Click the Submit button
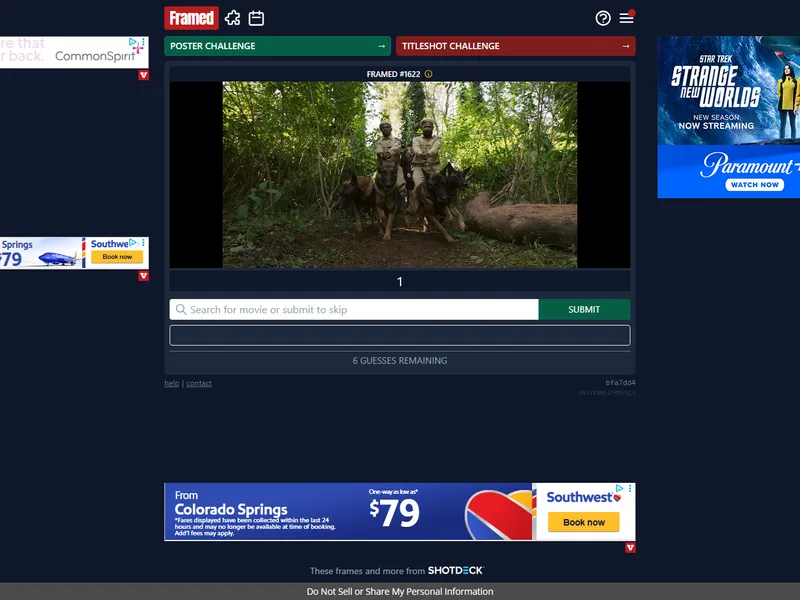The image size is (800, 600). coord(584,309)
